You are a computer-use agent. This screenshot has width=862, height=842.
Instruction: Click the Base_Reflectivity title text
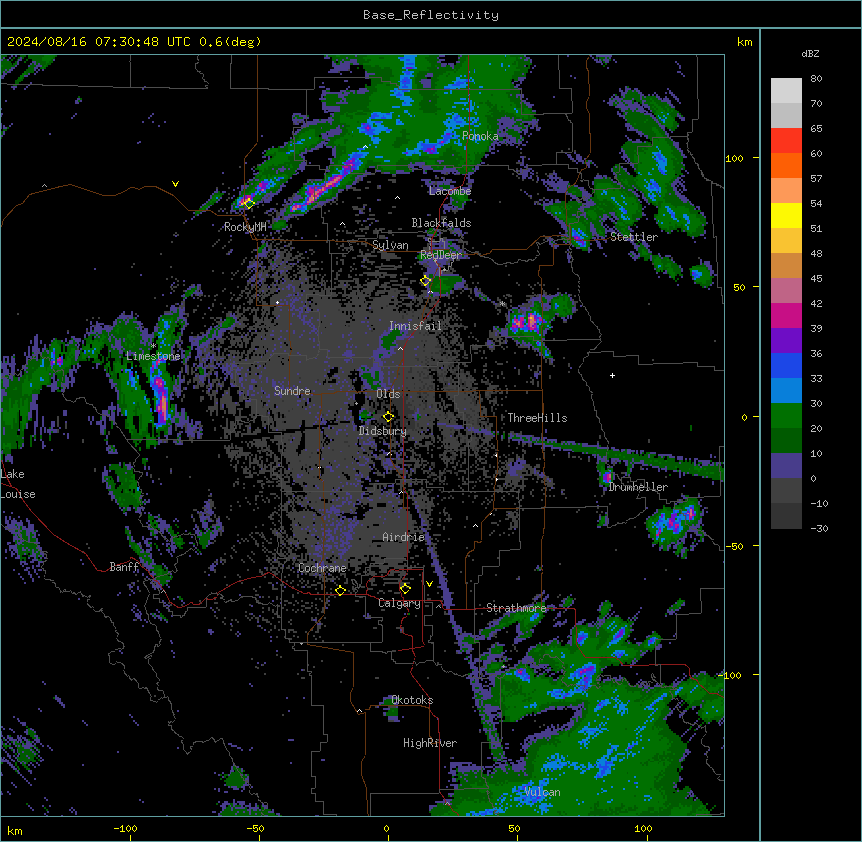pos(431,15)
